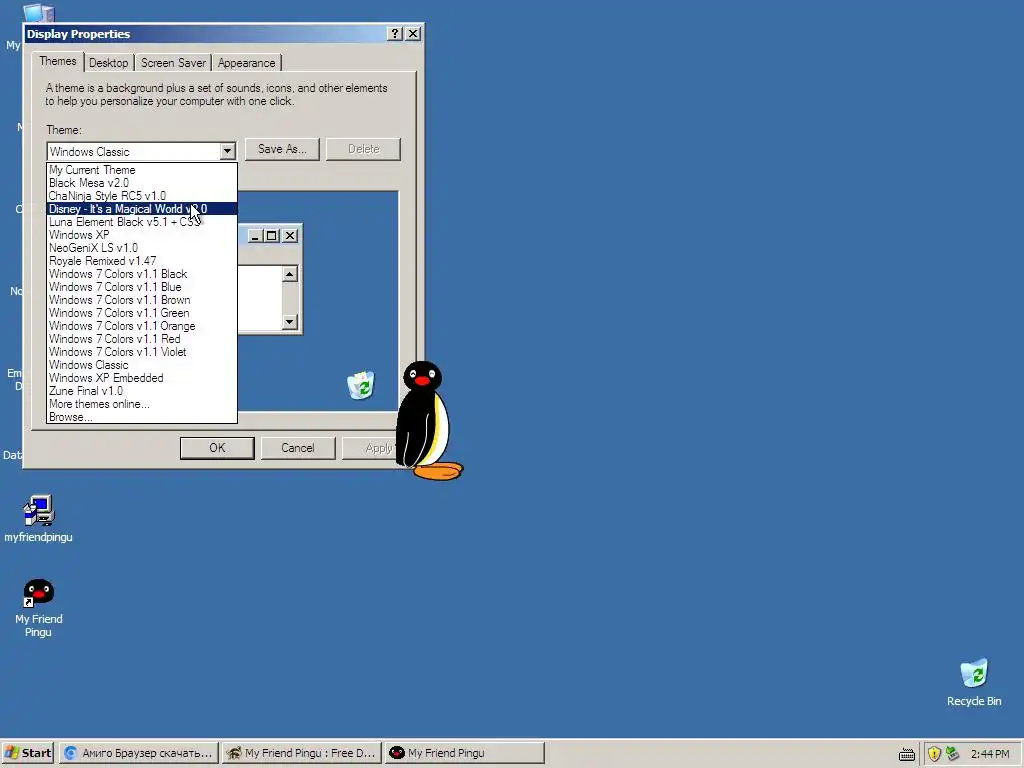The height and width of the screenshot is (768, 1024).
Task: Select Windows XP theme option
Action: click(x=142, y=235)
